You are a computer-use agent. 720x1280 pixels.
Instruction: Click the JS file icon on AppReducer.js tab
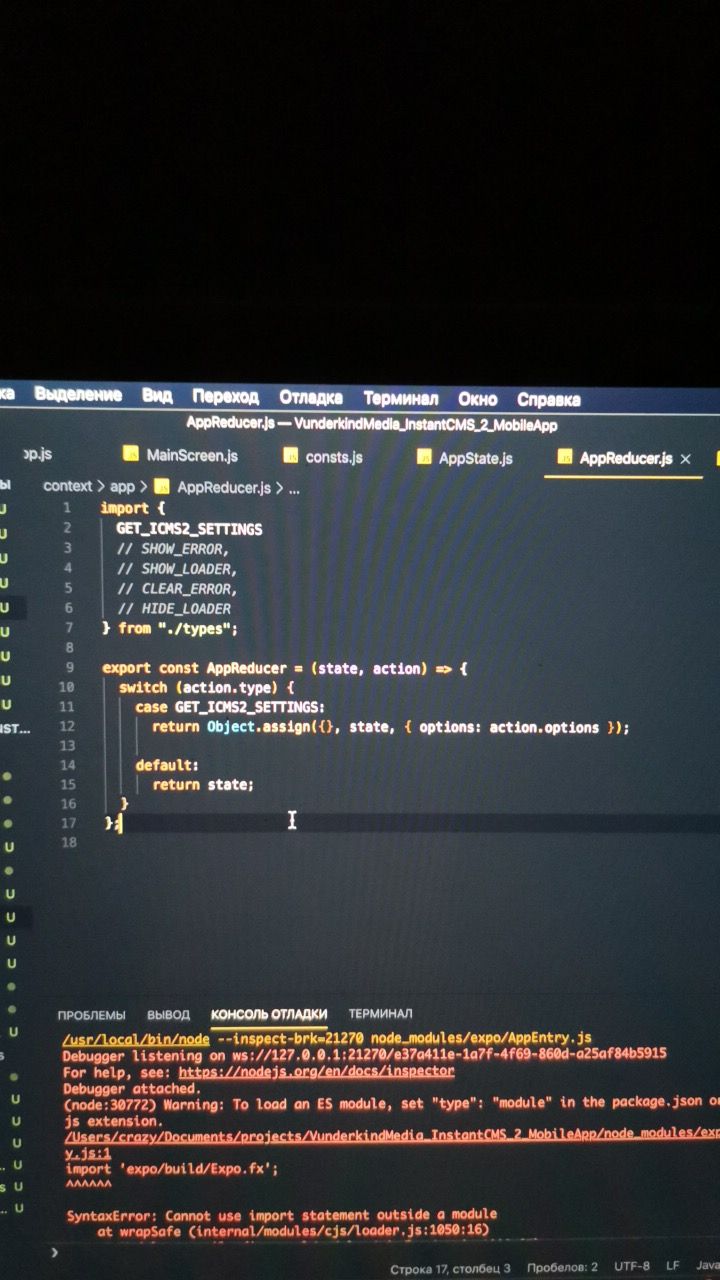pos(564,457)
